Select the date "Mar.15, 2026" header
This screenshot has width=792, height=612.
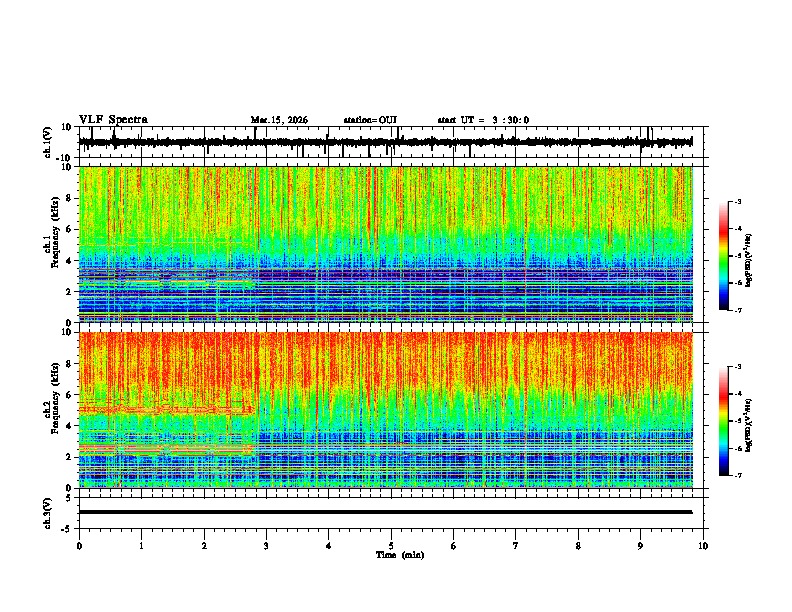coord(279,120)
